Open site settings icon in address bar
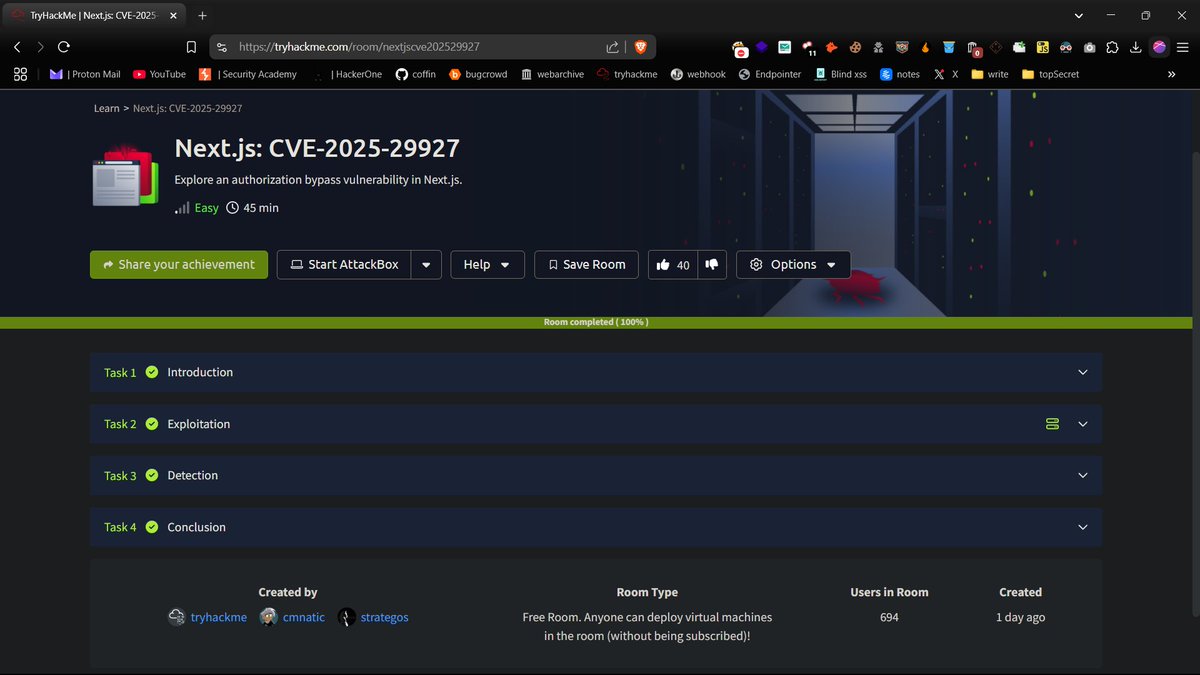This screenshot has width=1200, height=675. click(x=222, y=47)
